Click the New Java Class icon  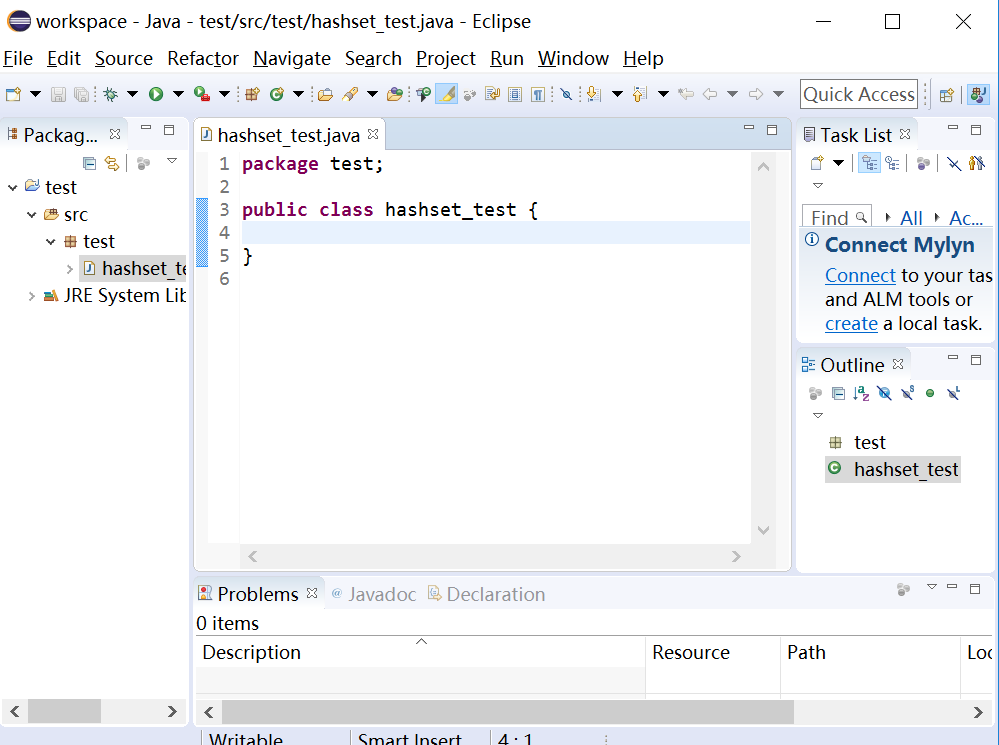(277, 94)
